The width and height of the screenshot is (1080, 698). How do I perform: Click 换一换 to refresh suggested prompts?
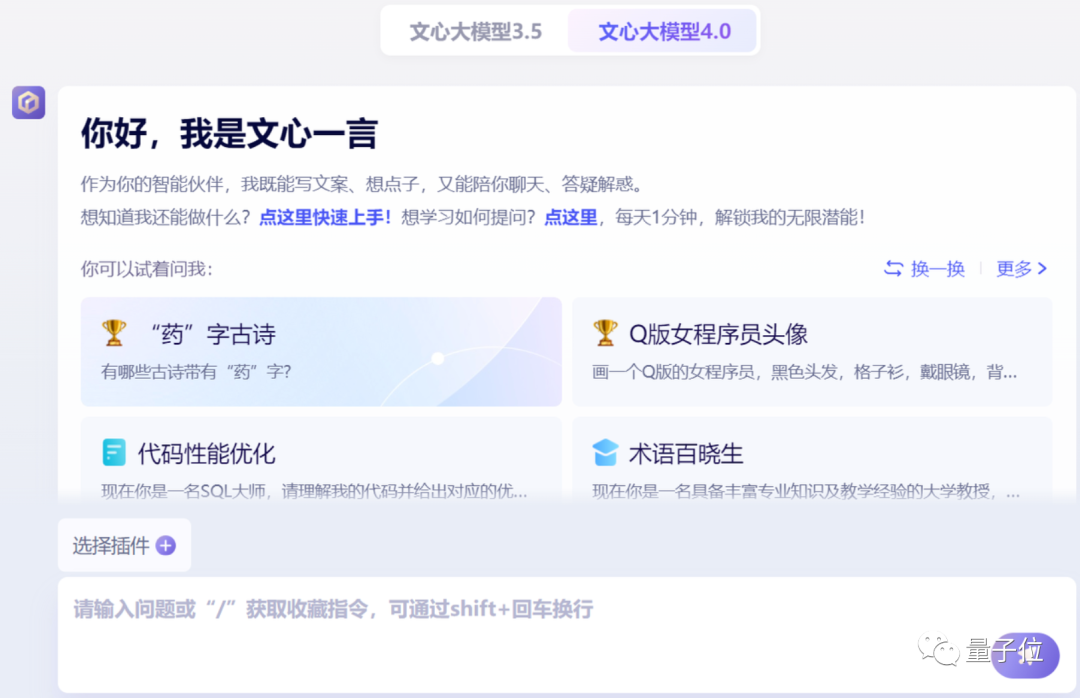[936, 268]
